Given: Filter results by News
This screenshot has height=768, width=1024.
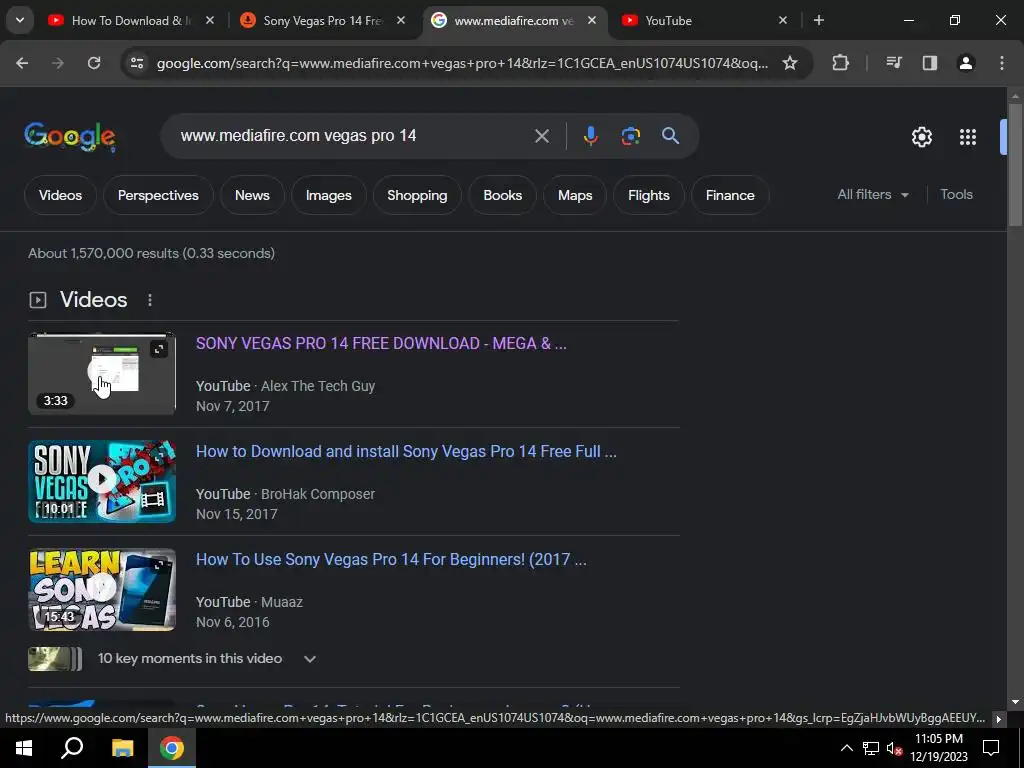Looking at the screenshot, I should click(x=252, y=195).
